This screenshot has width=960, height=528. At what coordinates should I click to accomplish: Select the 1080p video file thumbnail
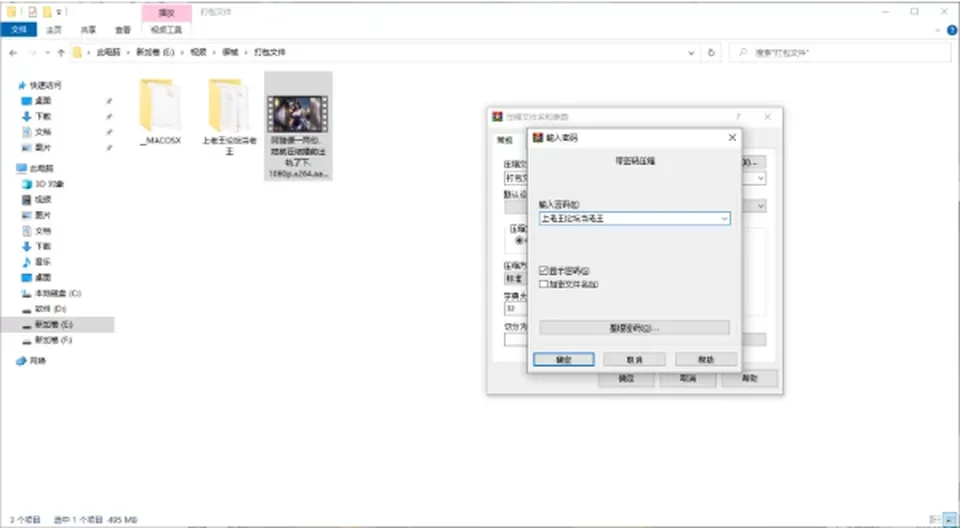pos(298,114)
